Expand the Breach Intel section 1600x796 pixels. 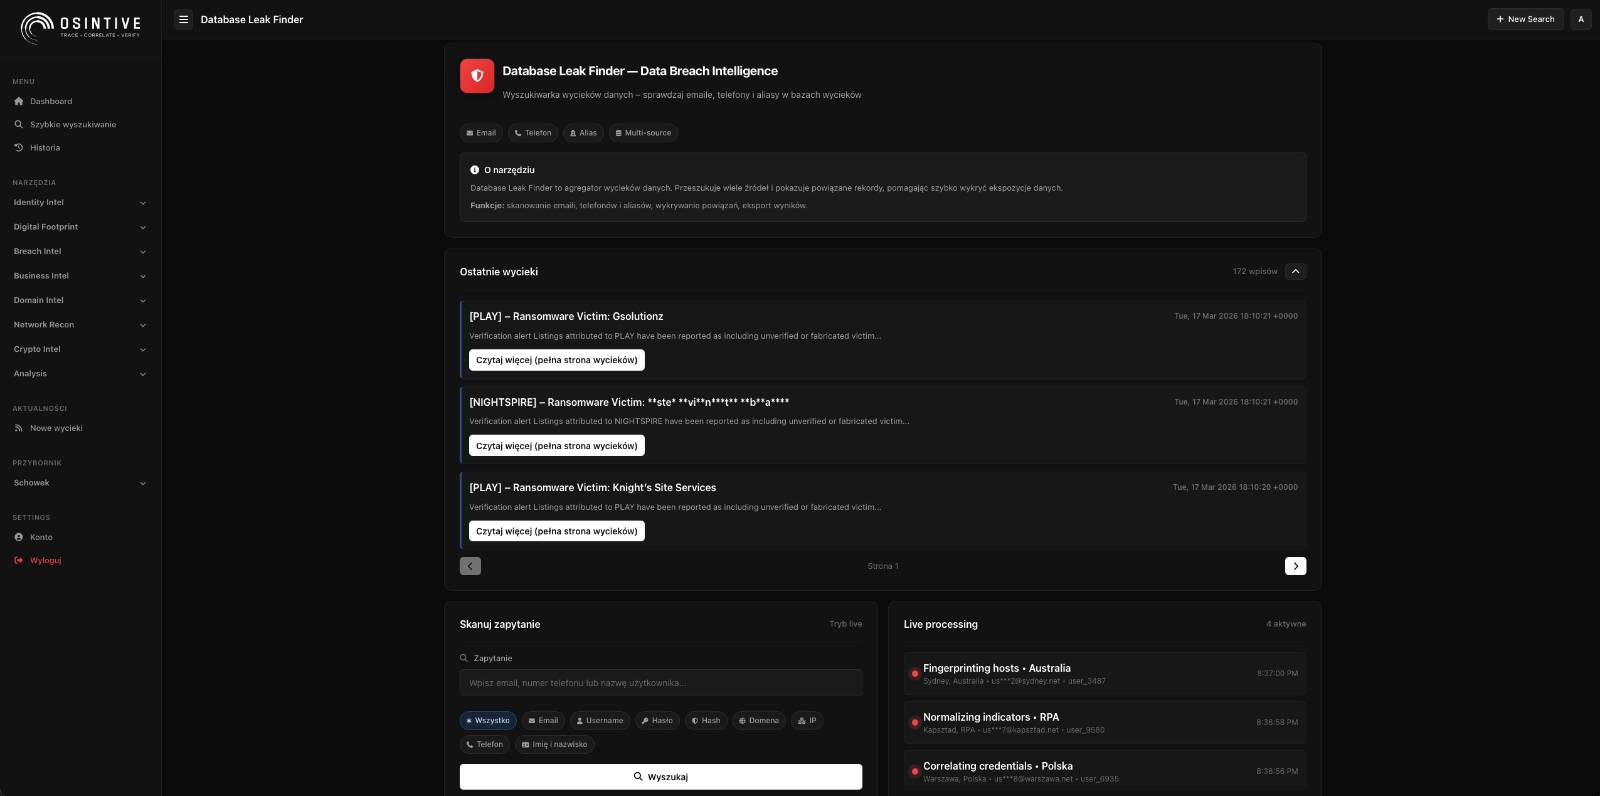coord(80,251)
